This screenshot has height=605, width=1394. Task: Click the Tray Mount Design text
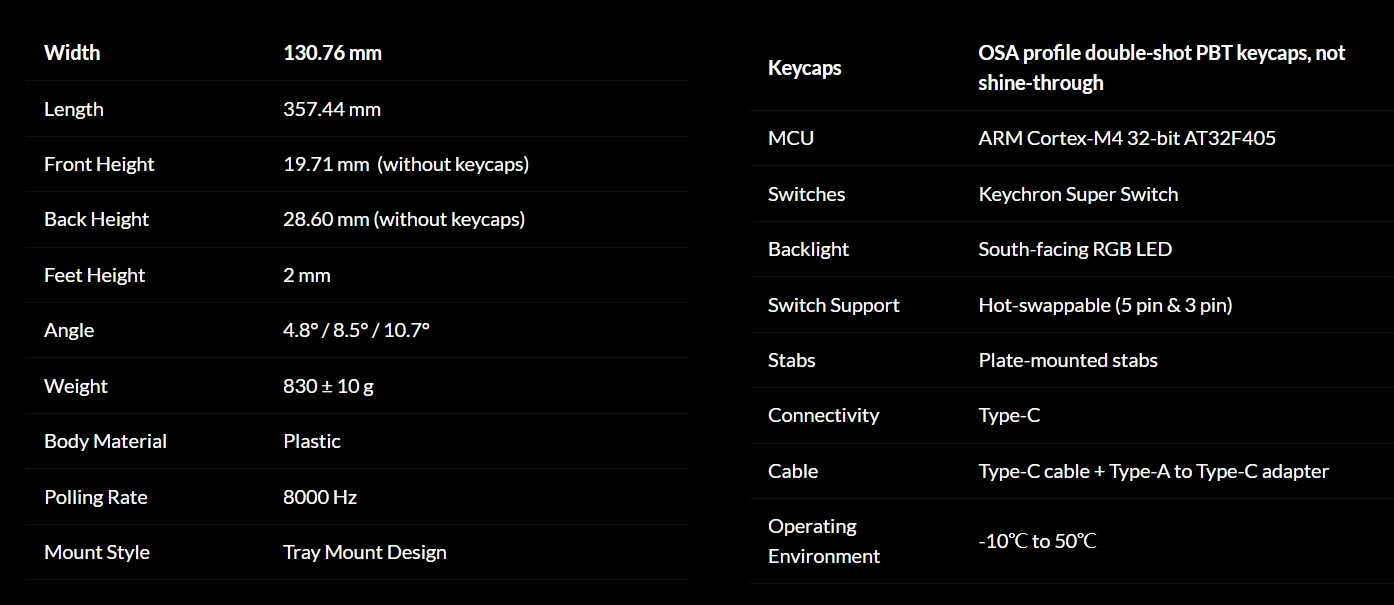364,552
